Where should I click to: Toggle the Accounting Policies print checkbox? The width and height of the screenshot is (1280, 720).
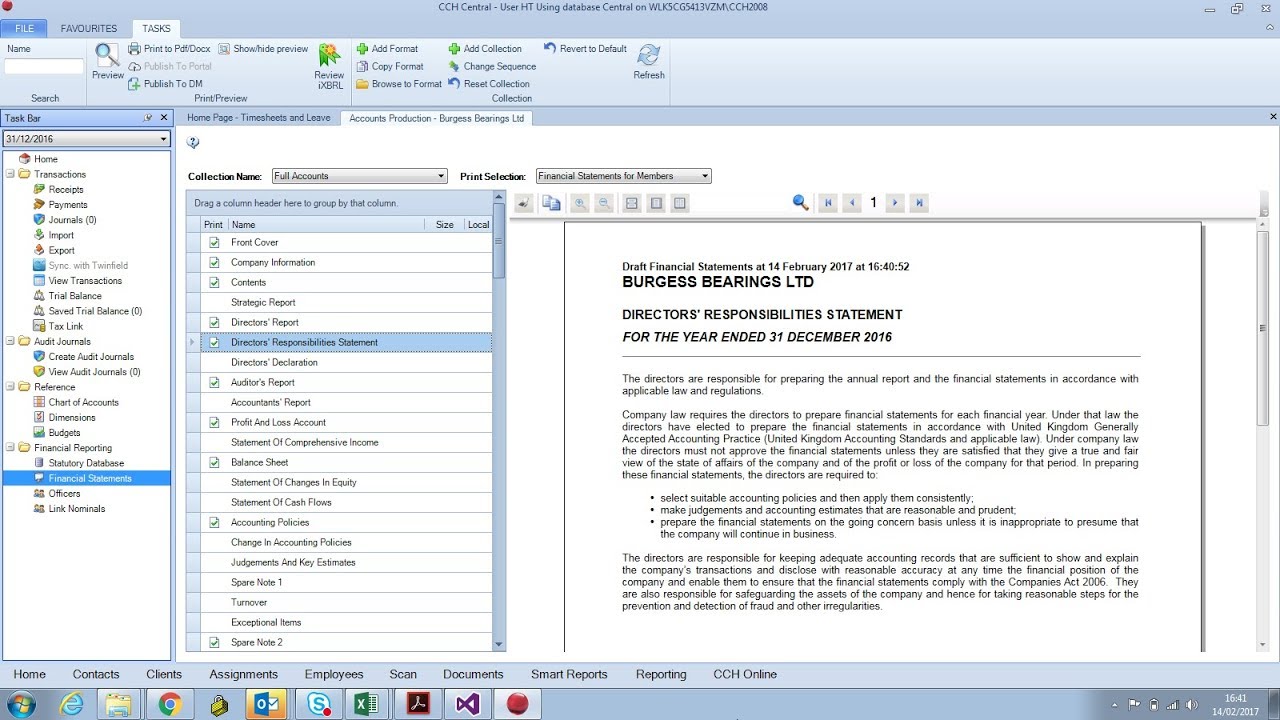214,522
